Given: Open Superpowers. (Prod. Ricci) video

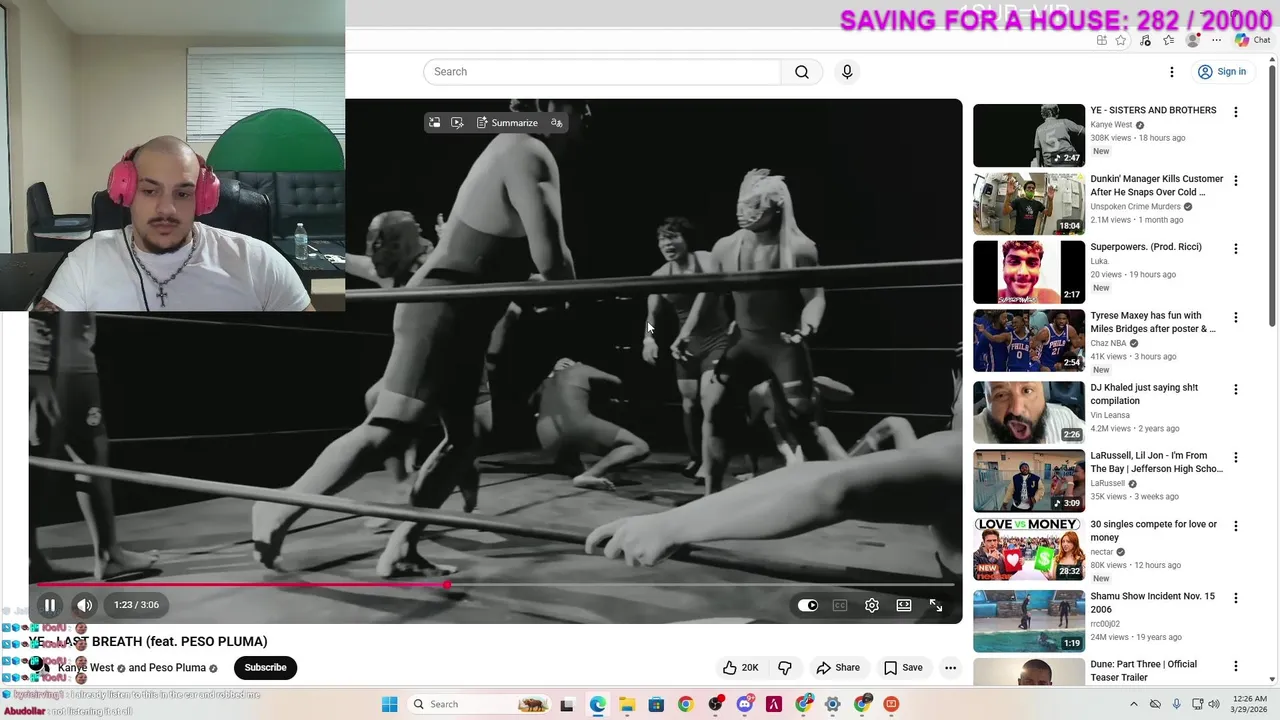Looking at the screenshot, I should 1146,247.
